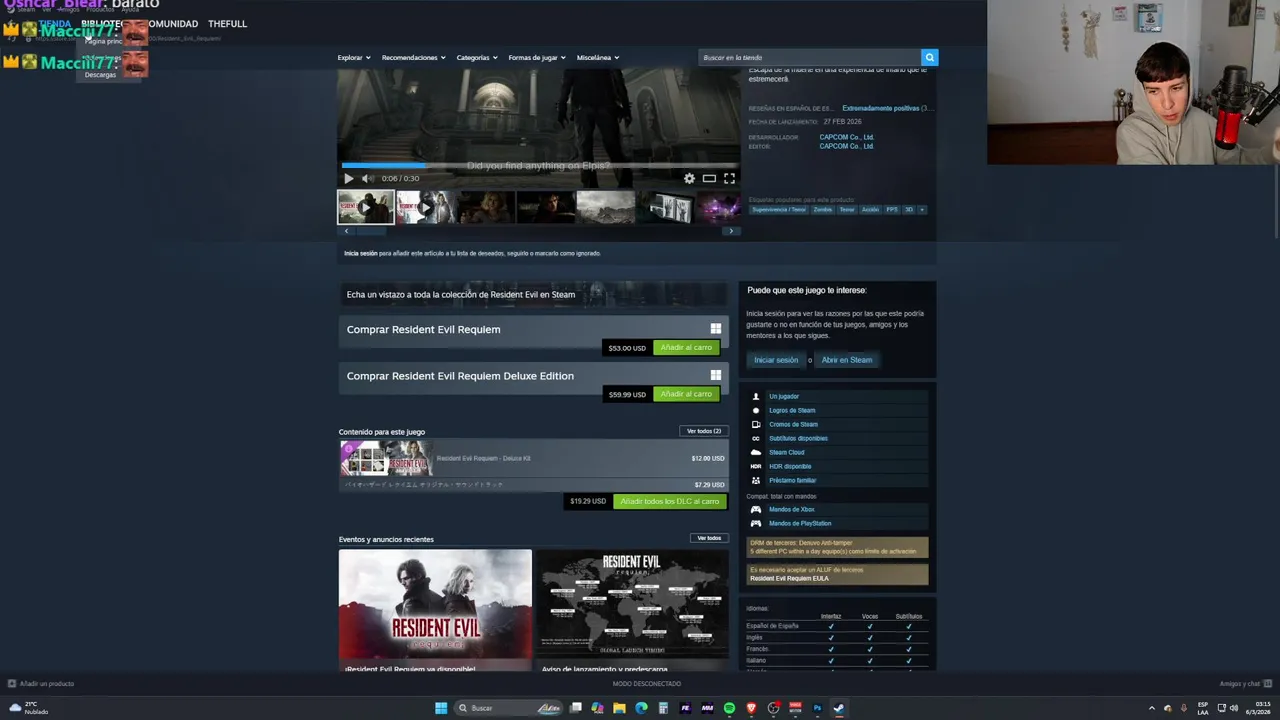The height and width of the screenshot is (720, 1280).
Task: Switch to Steam in taskbar
Action: pos(839,708)
